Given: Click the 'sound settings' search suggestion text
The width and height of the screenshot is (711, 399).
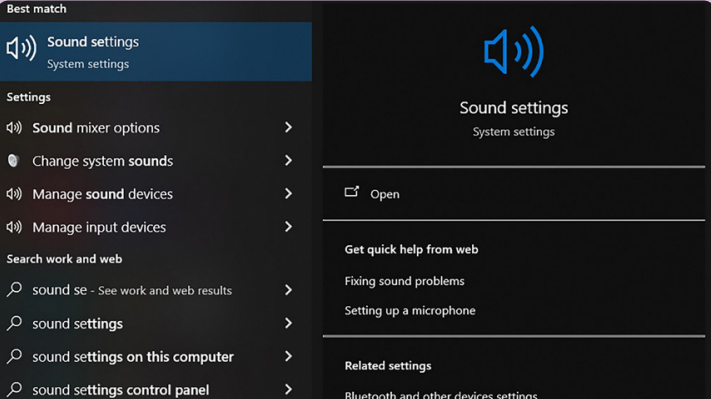Looking at the screenshot, I should [x=78, y=324].
